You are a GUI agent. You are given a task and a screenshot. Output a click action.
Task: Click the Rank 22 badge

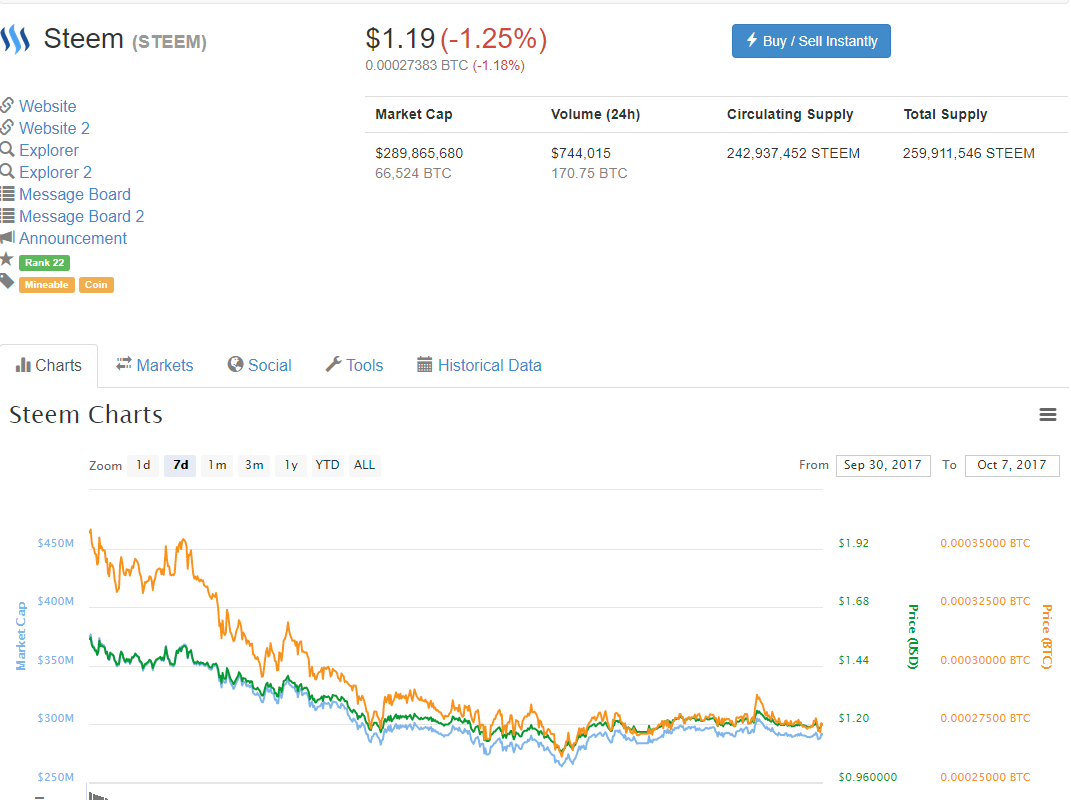[44, 262]
